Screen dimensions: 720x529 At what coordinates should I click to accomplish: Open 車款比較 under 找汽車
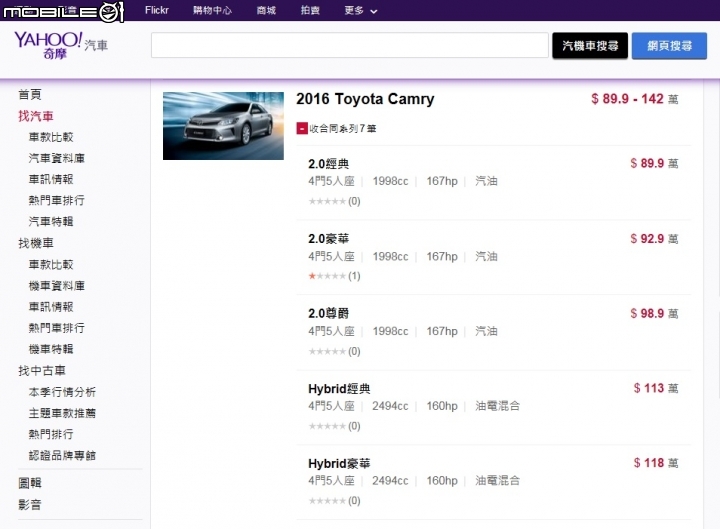pos(51,137)
